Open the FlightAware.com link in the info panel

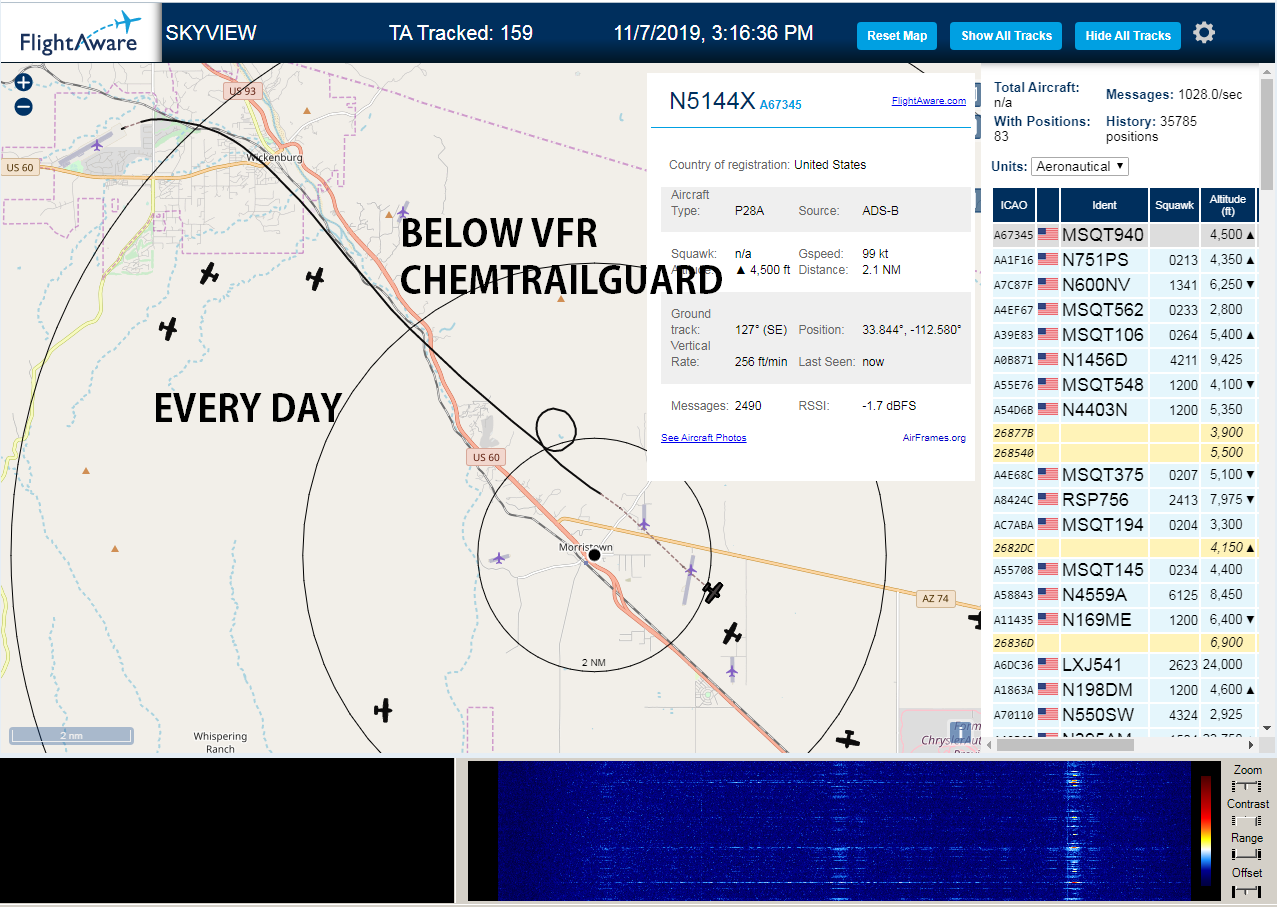(929, 101)
